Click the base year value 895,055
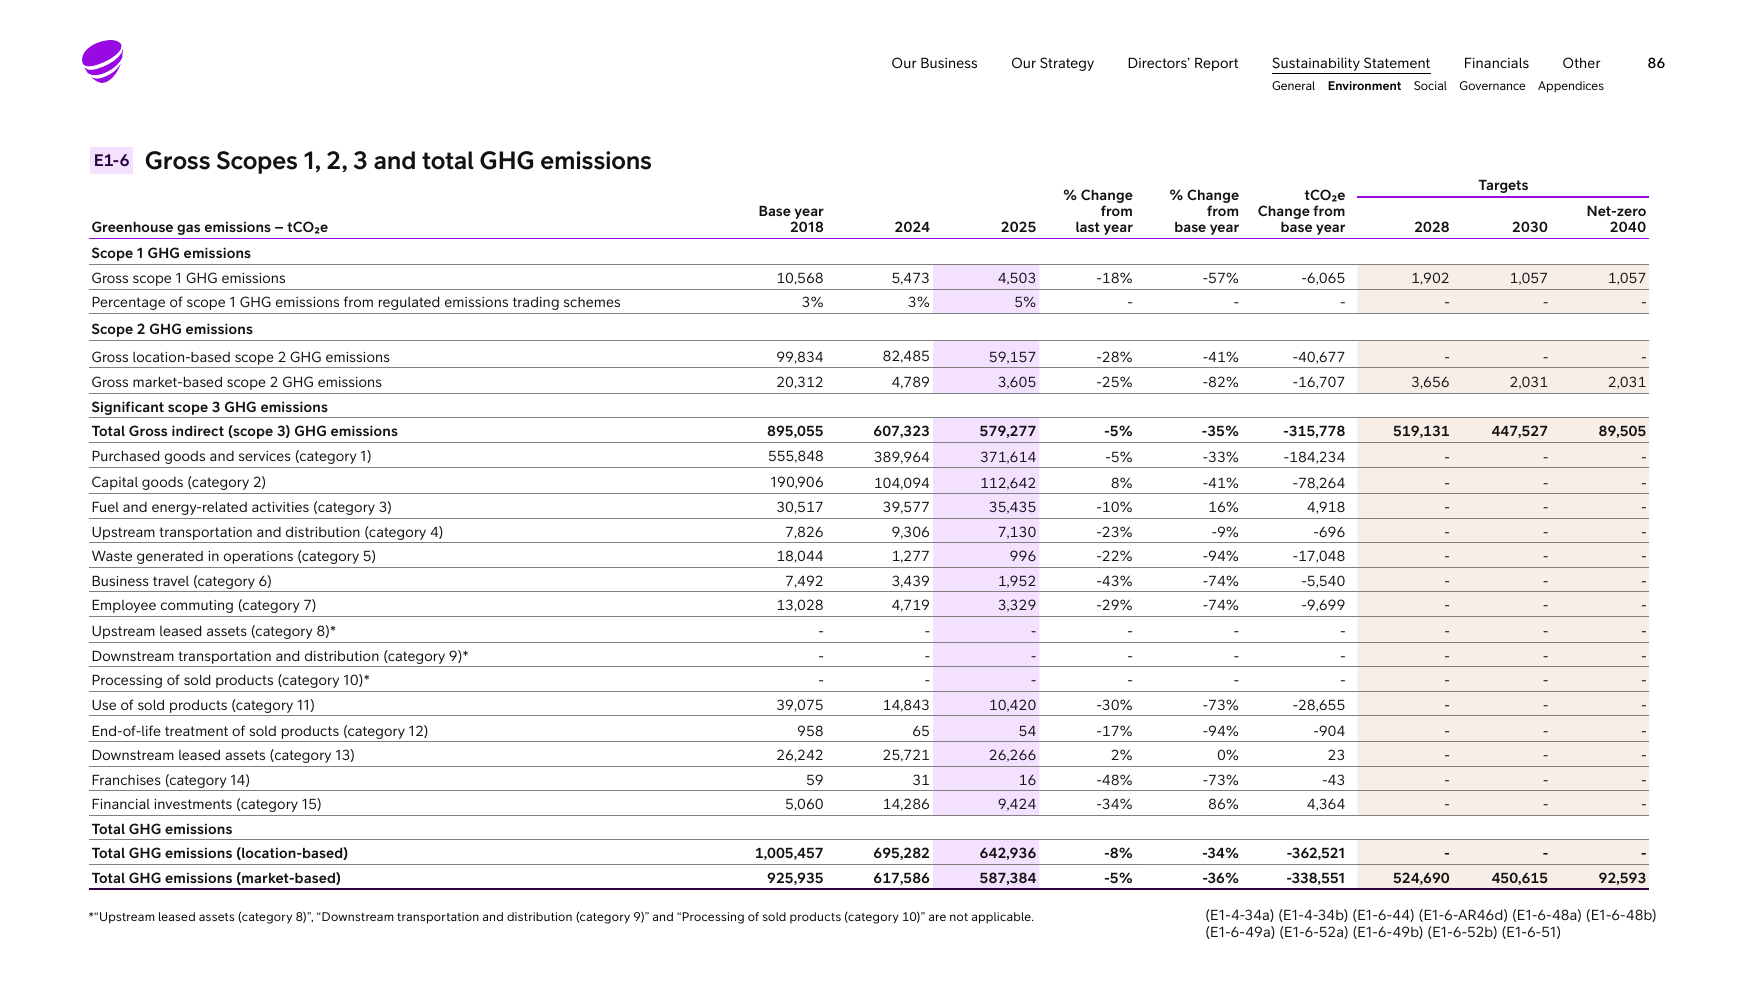 point(795,431)
